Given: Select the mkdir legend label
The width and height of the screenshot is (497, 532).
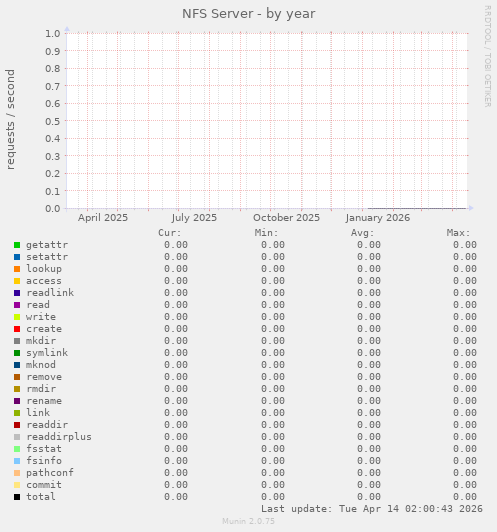Looking at the screenshot, I should pos(41,341).
